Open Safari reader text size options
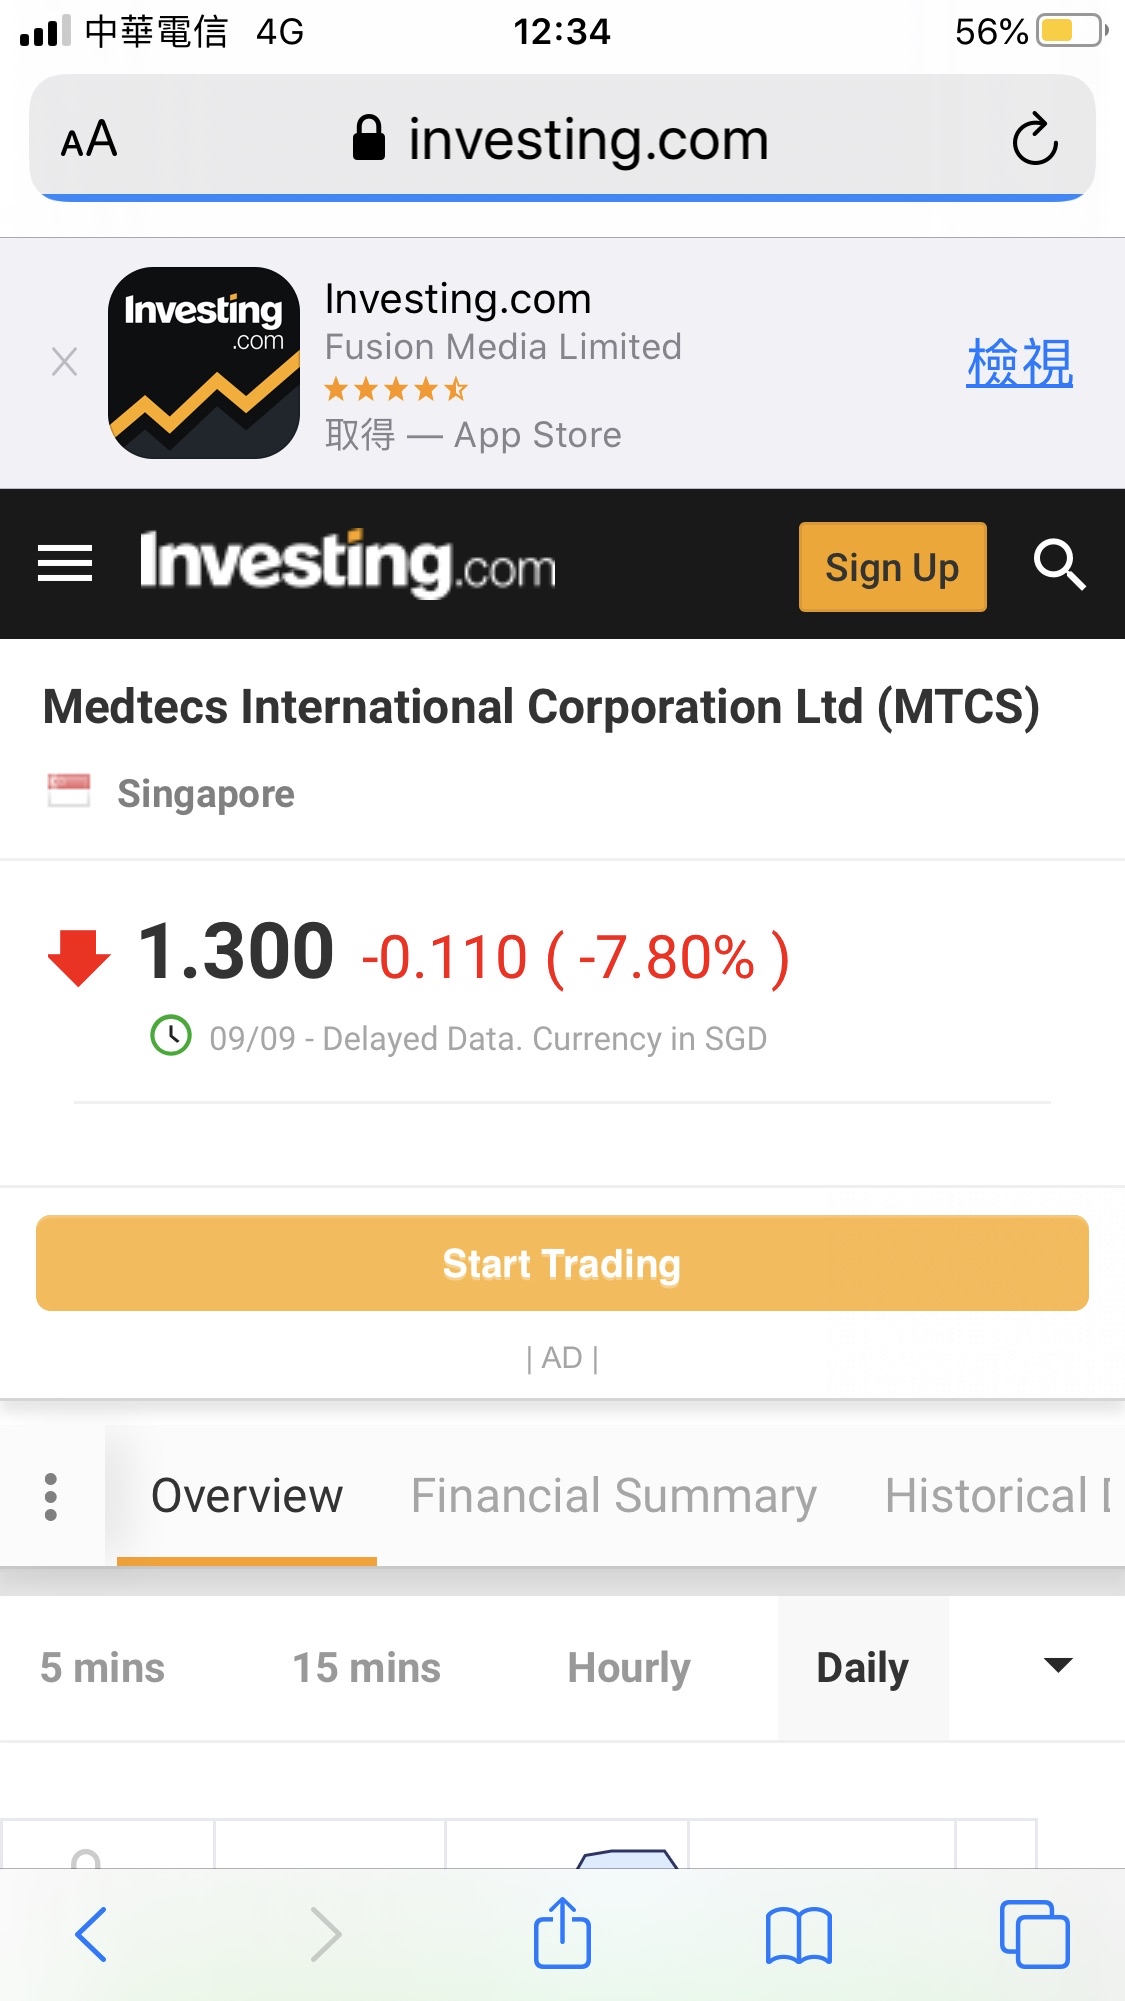 [x=89, y=139]
